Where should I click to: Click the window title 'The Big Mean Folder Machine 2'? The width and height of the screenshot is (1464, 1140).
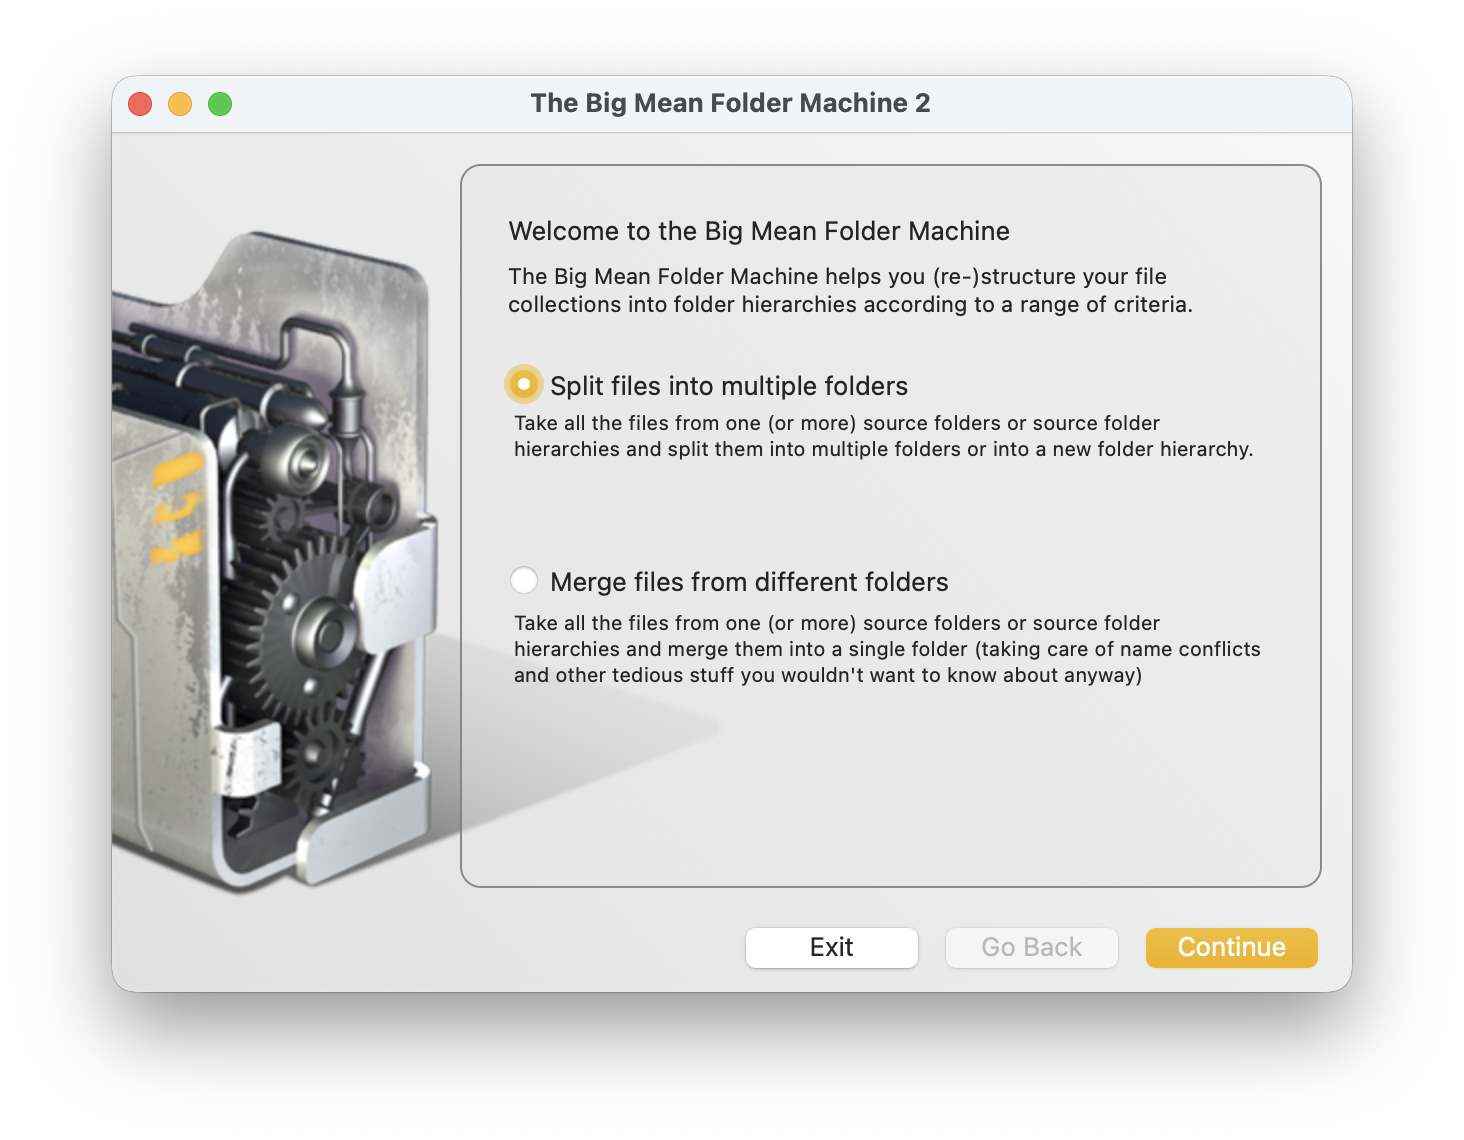point(731,103)
